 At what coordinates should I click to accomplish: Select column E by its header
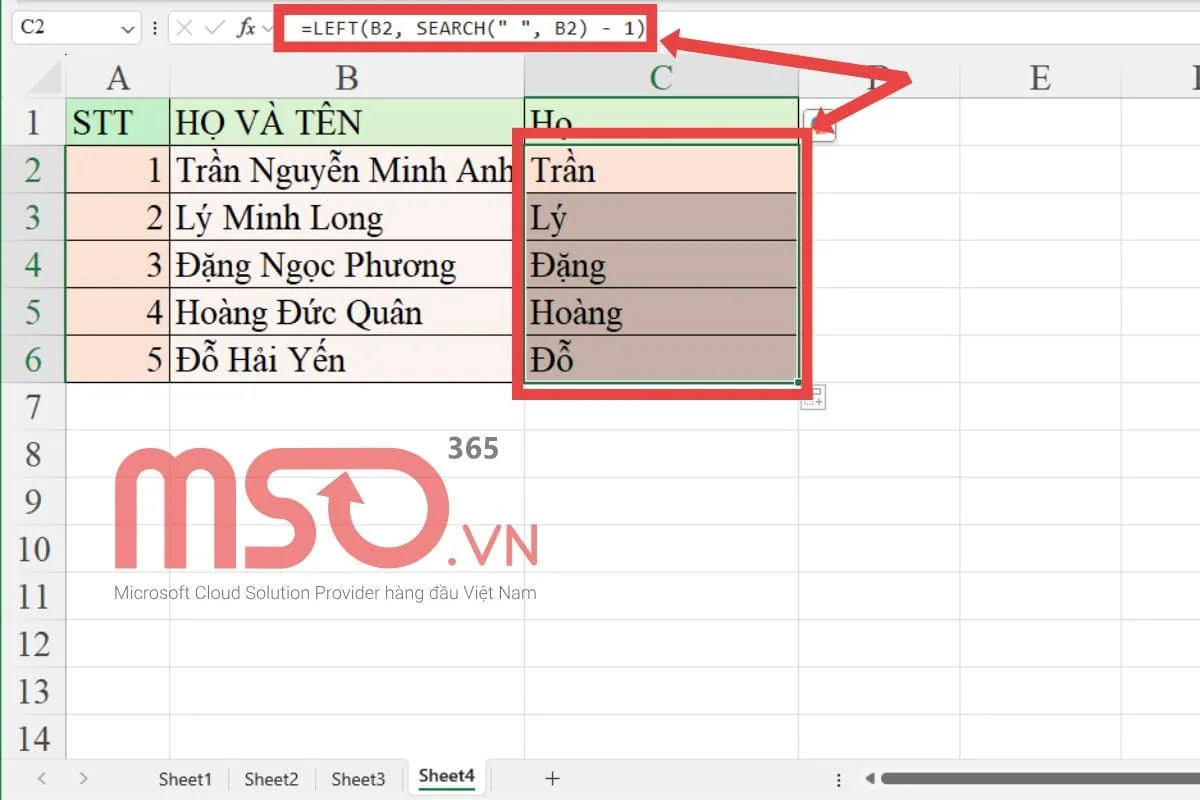1040,76
